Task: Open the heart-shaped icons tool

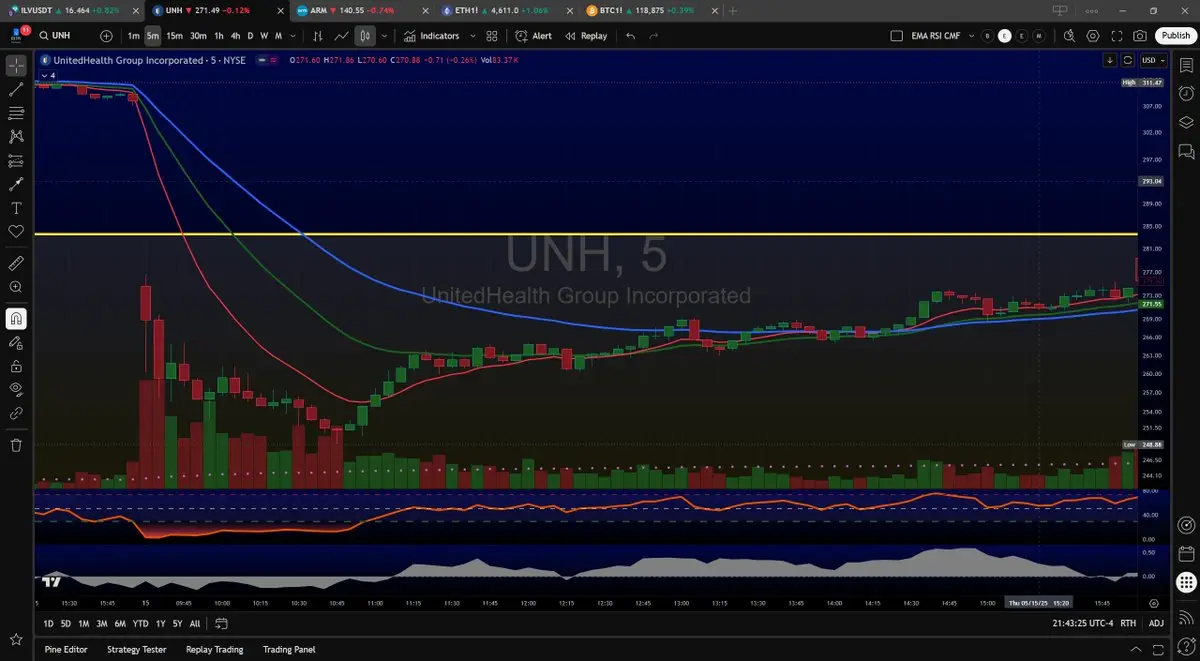Action: tap(16, 231)
